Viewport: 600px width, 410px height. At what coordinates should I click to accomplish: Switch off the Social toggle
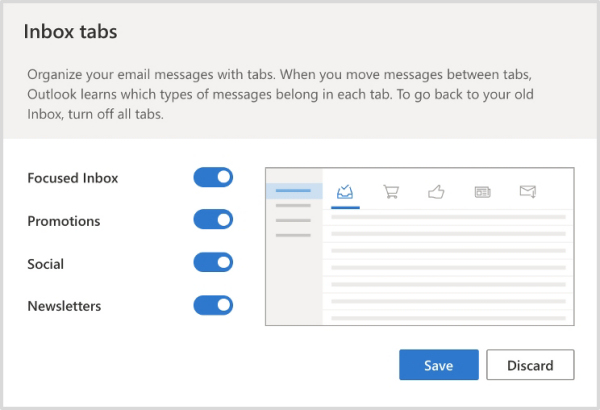pos(213,262)
